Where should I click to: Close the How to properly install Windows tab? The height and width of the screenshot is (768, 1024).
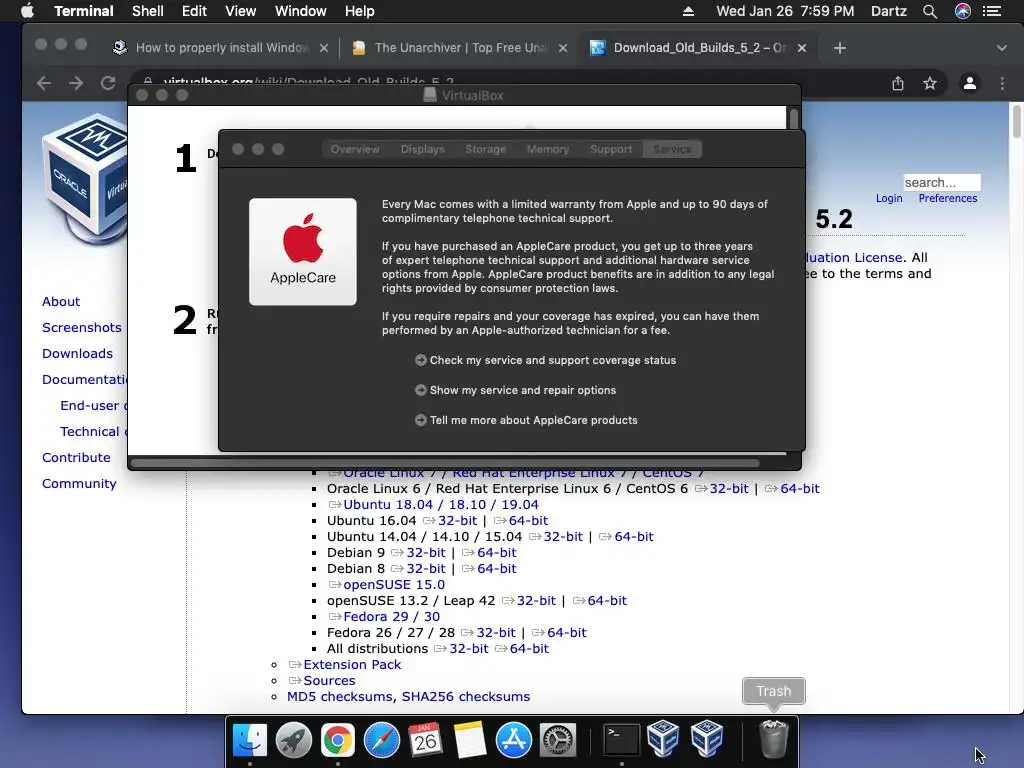click(323, 48)
